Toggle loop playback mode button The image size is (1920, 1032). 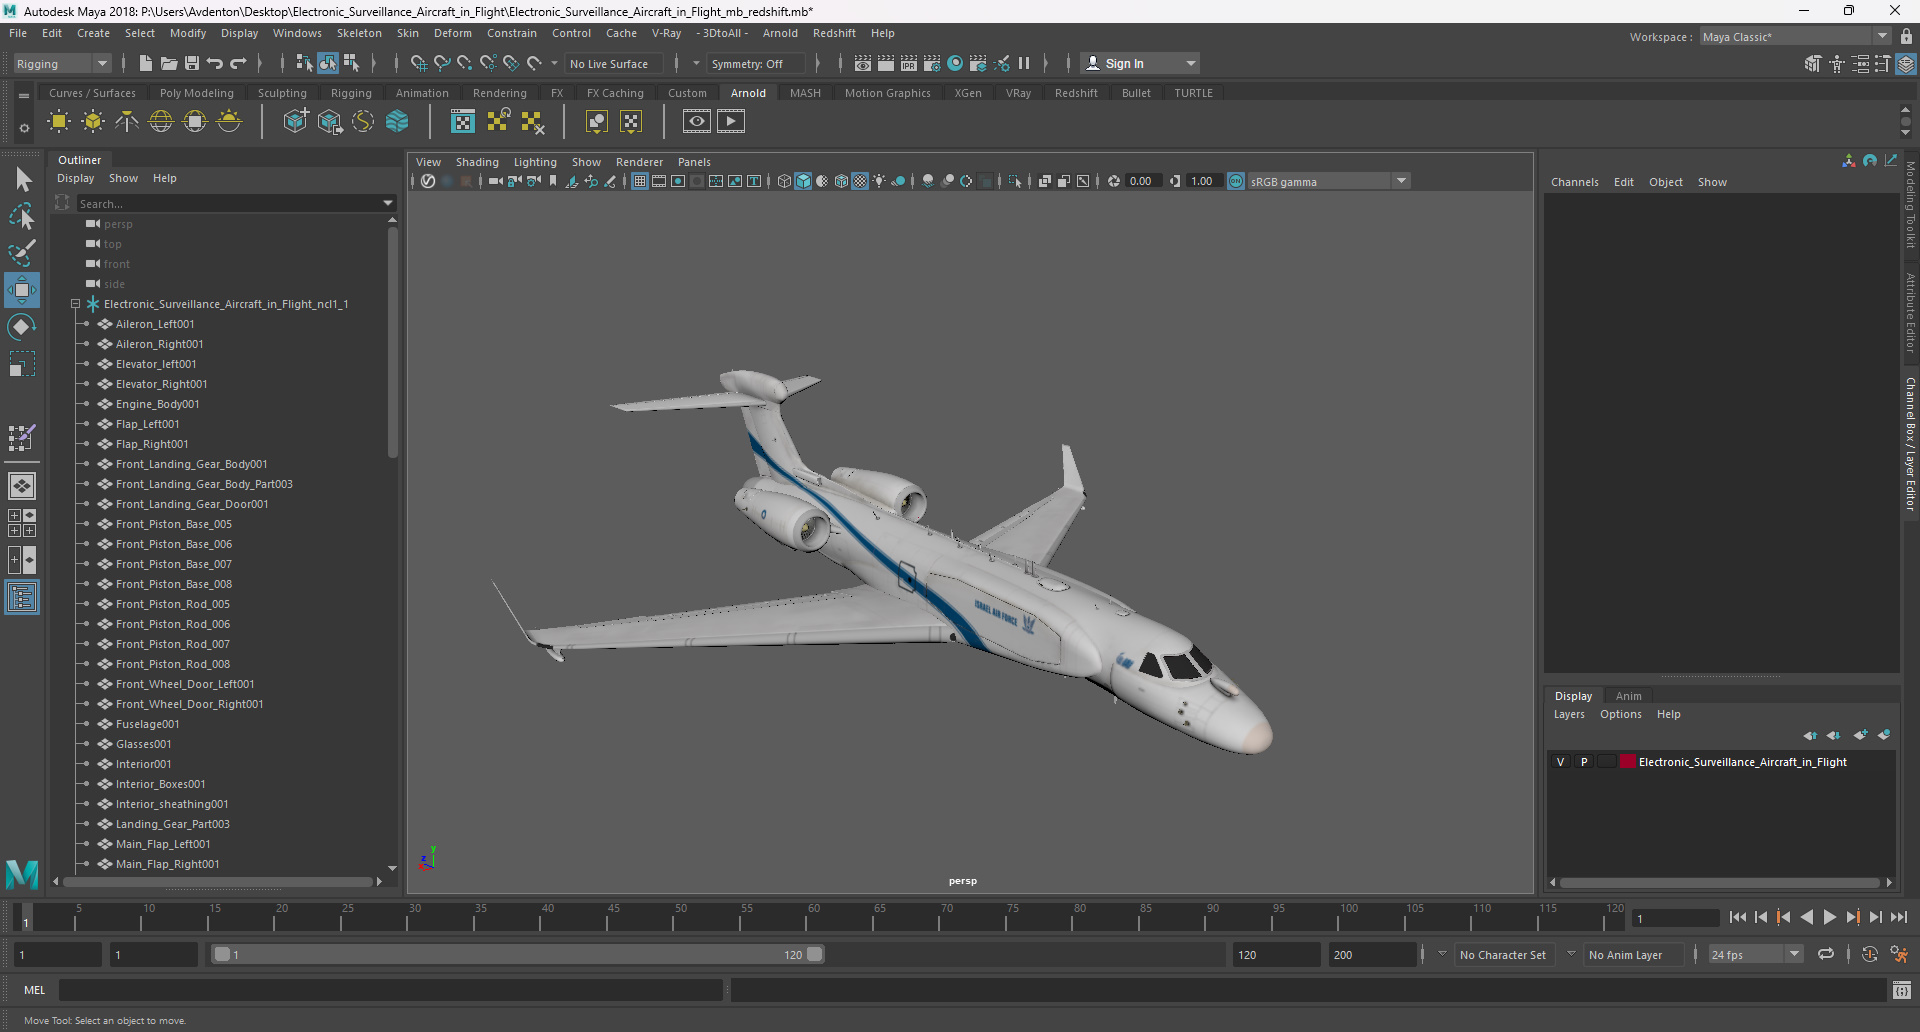pyautogui.click(x=1826, y=955)
